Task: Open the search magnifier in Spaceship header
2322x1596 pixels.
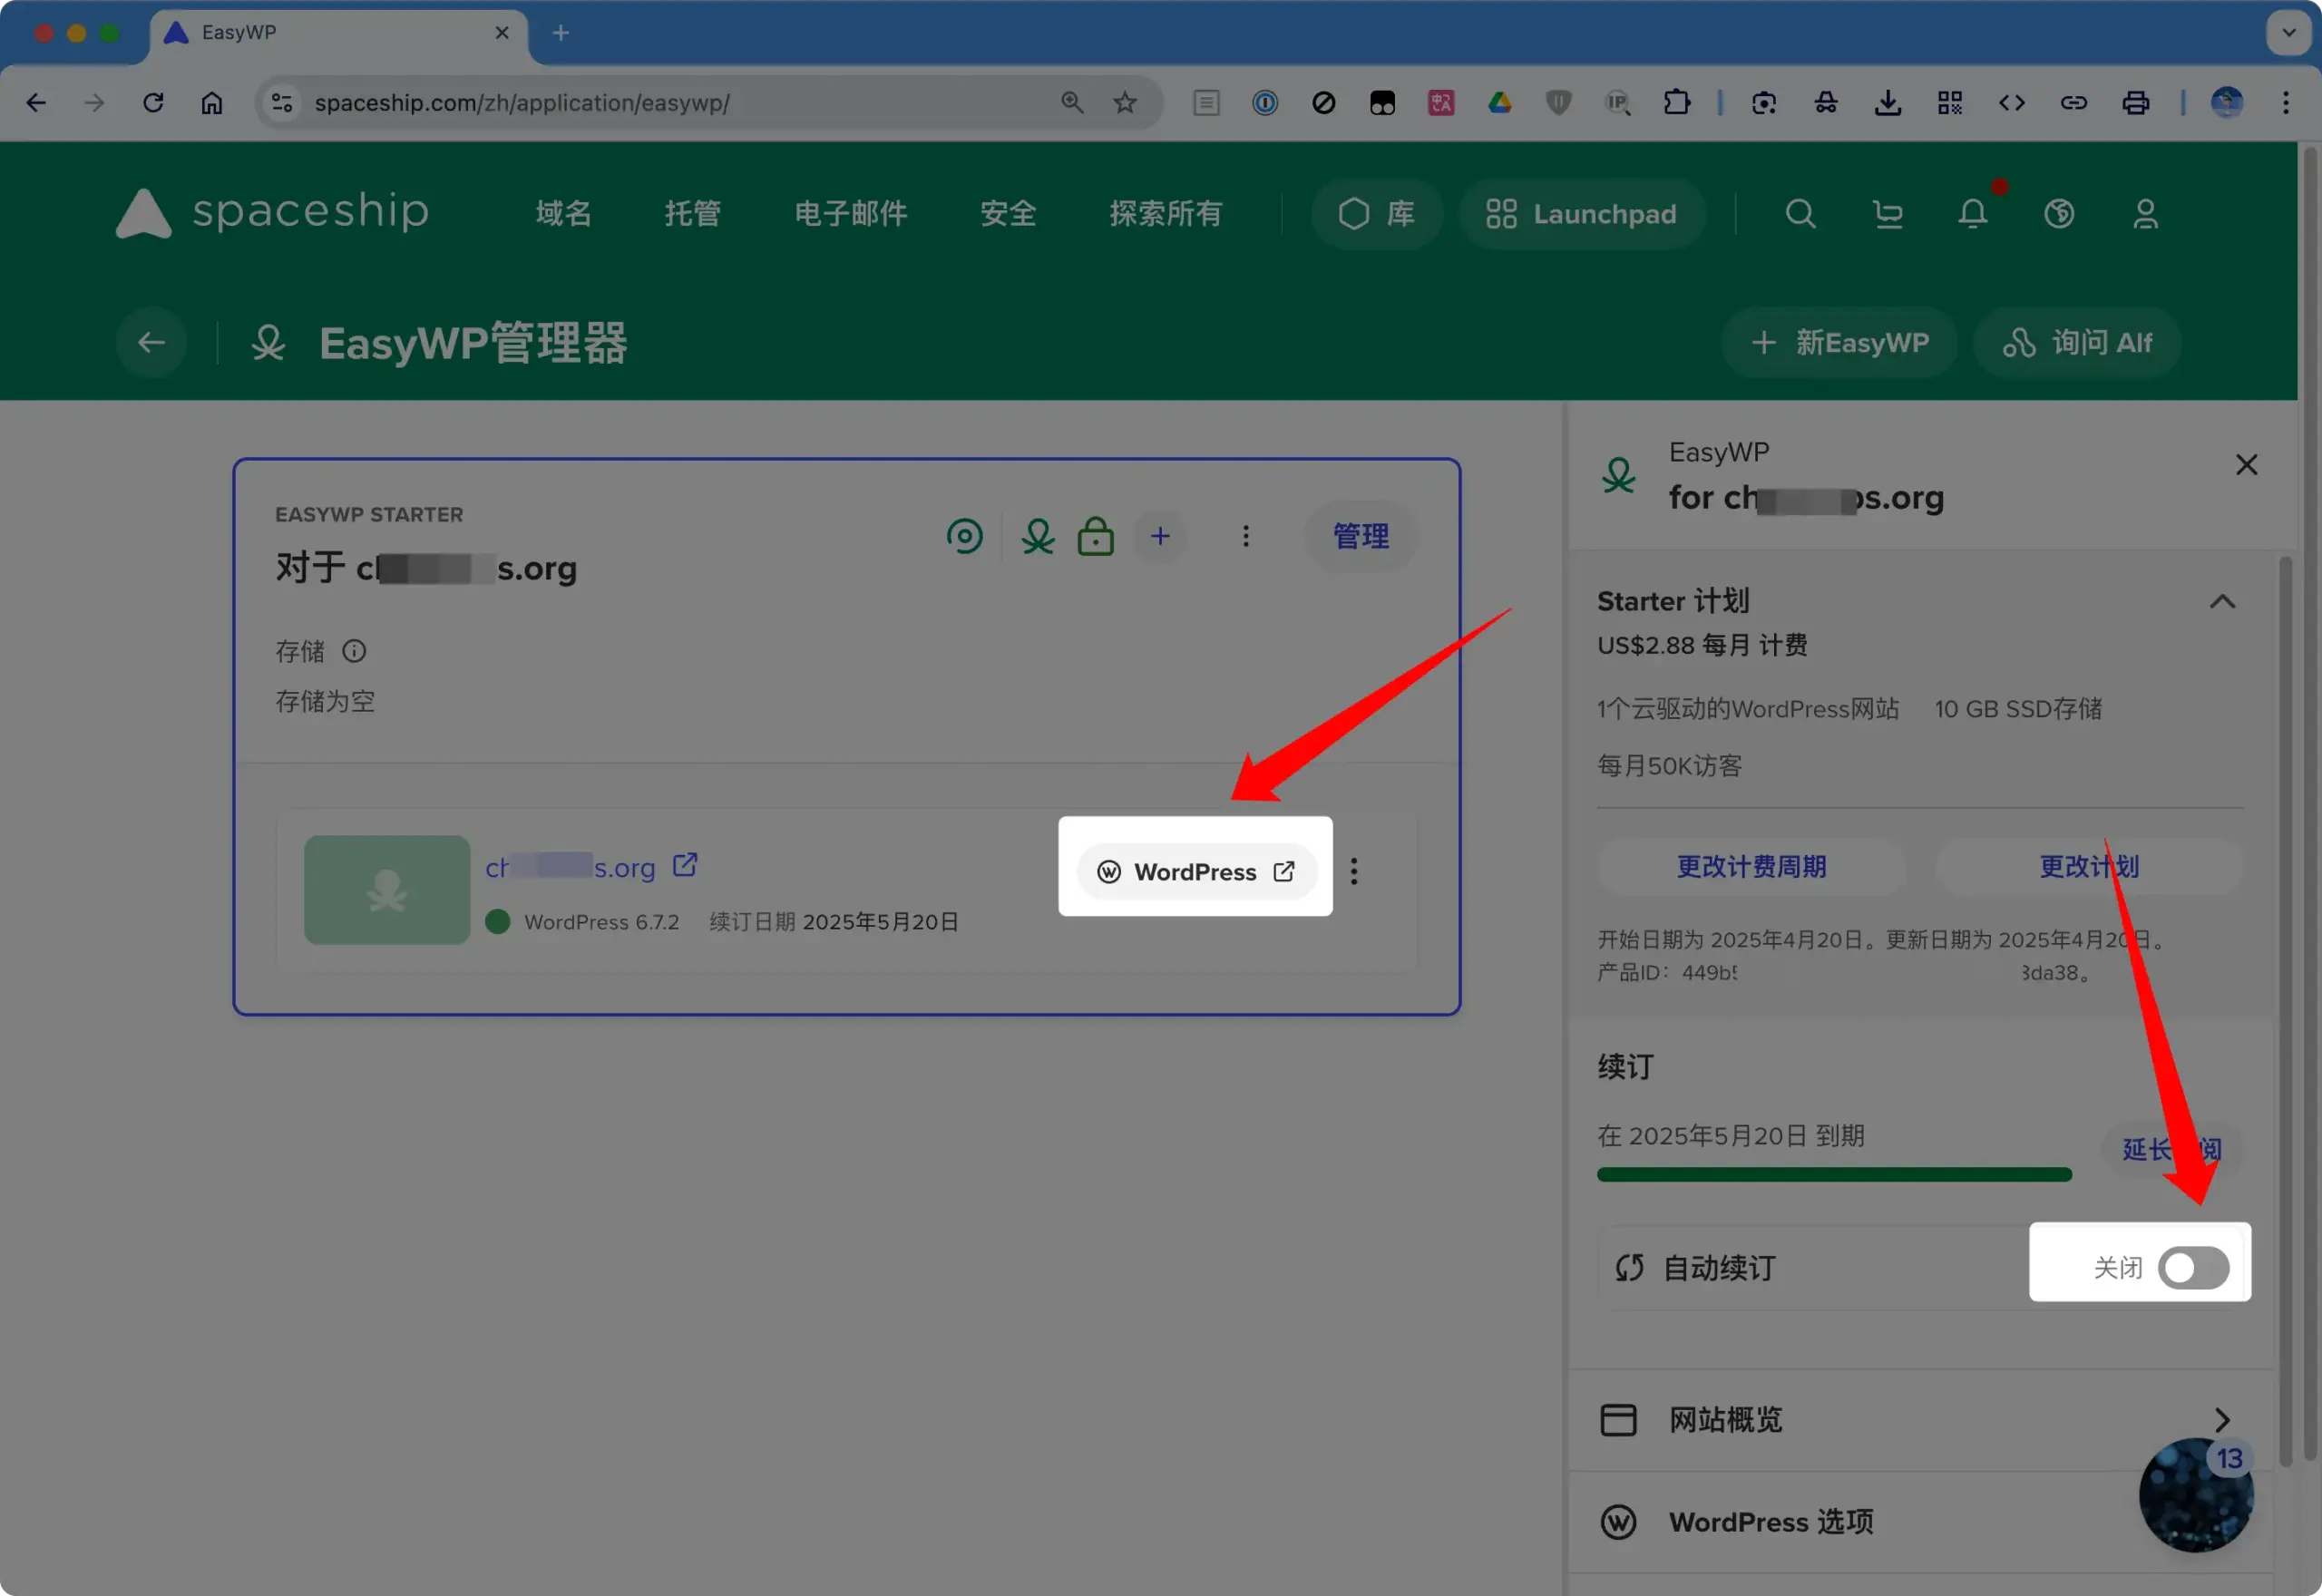Action: point(1800,213)
